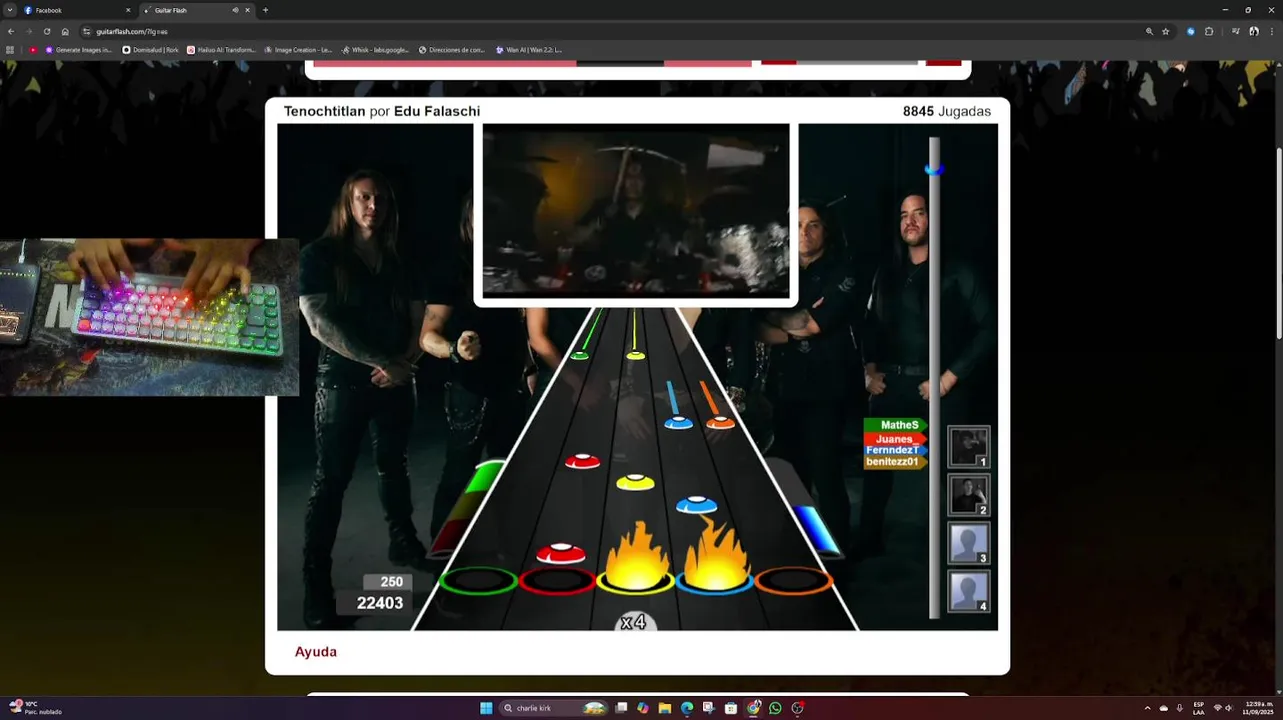Open Copilot from the taskbar
Image resolution: width=1283 pixels, height=720 pixels.
click(643, 708)
